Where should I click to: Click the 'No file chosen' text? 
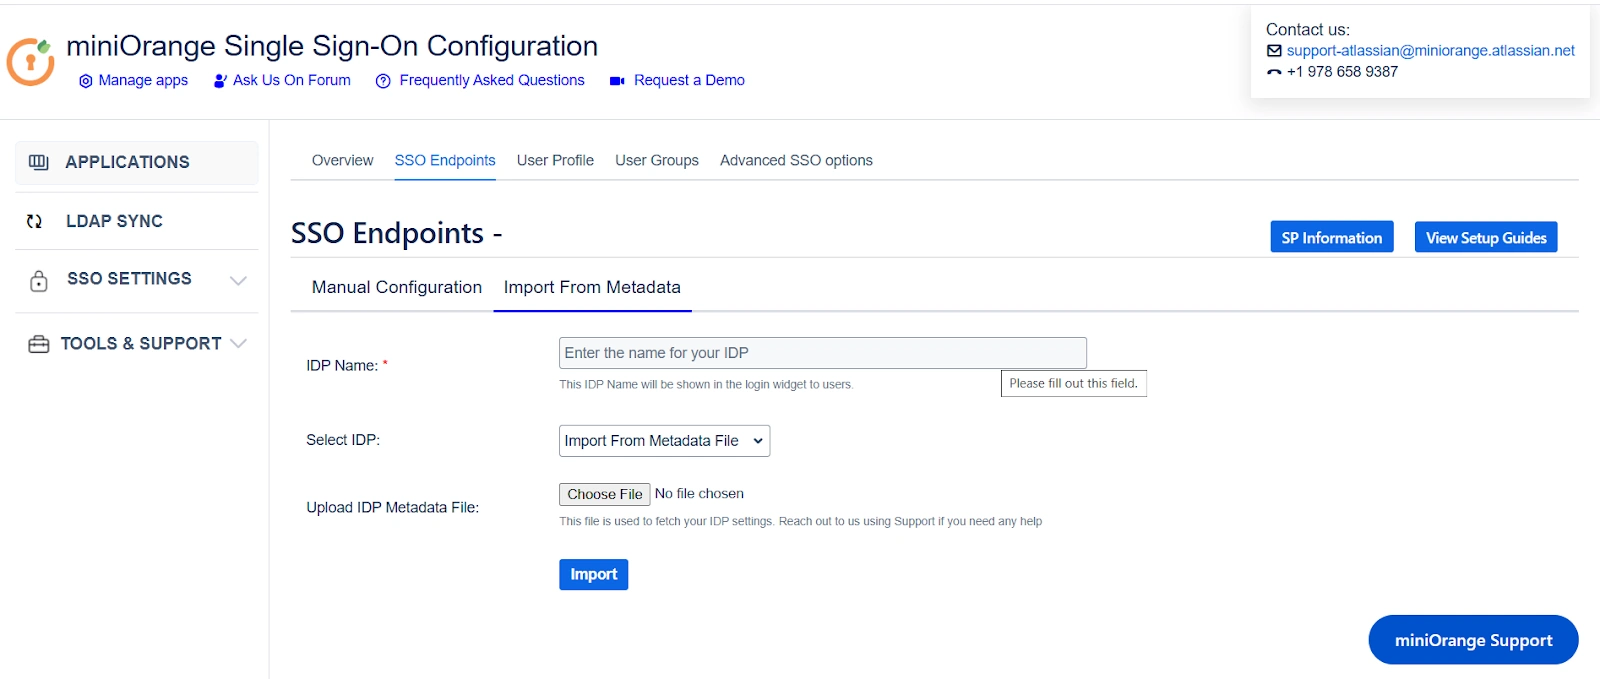coord(699,494)
